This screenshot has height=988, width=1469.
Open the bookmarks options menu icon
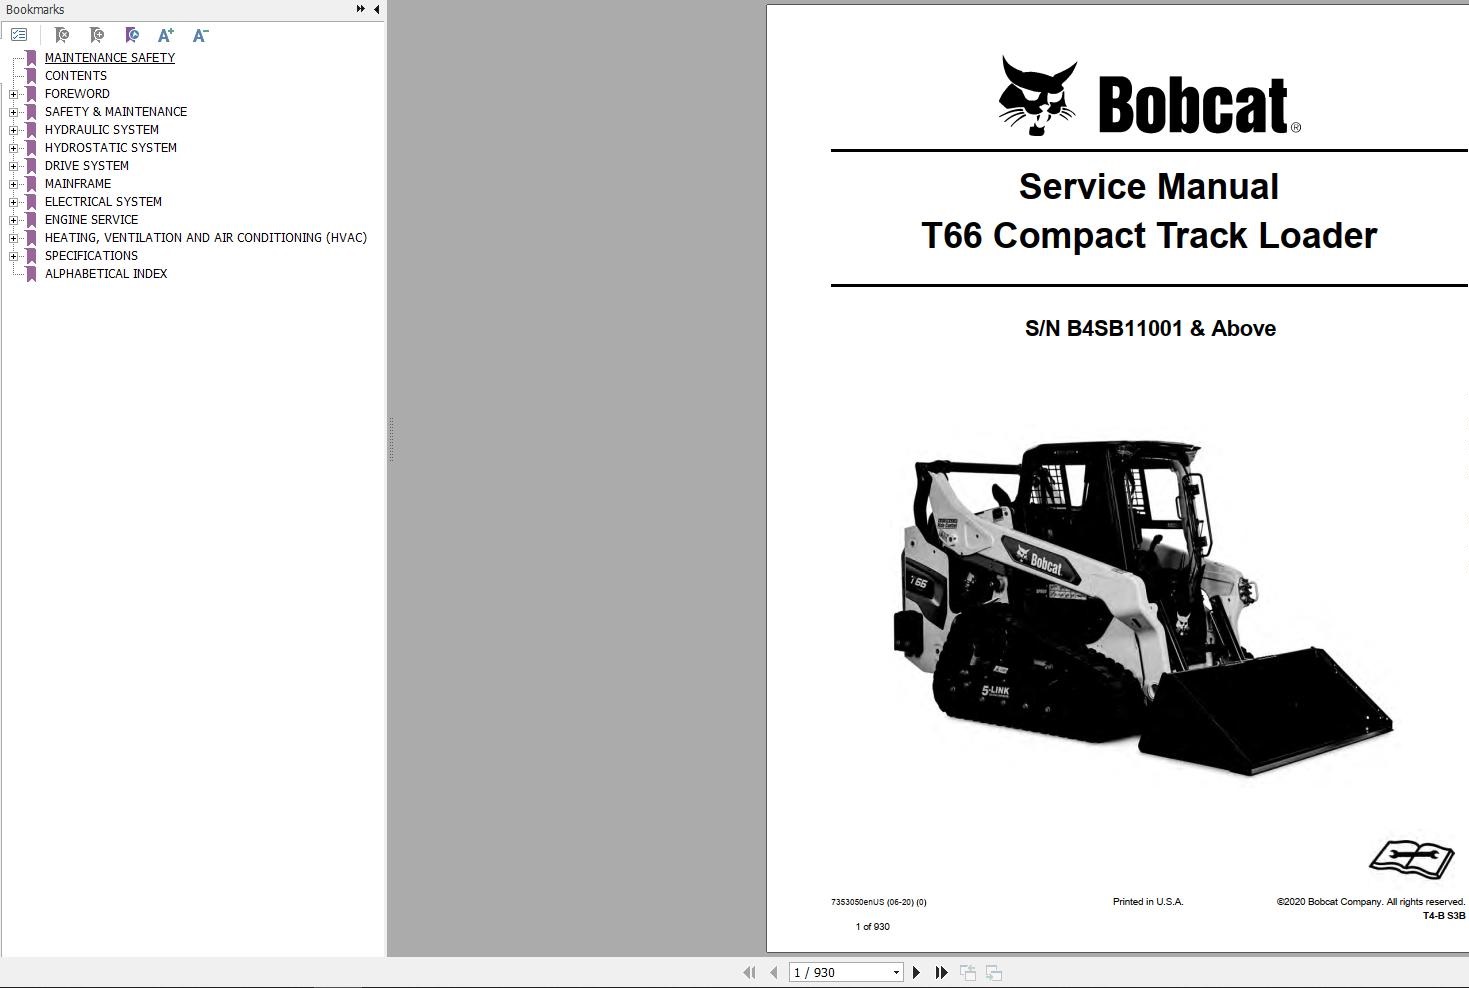click(19, 35)
